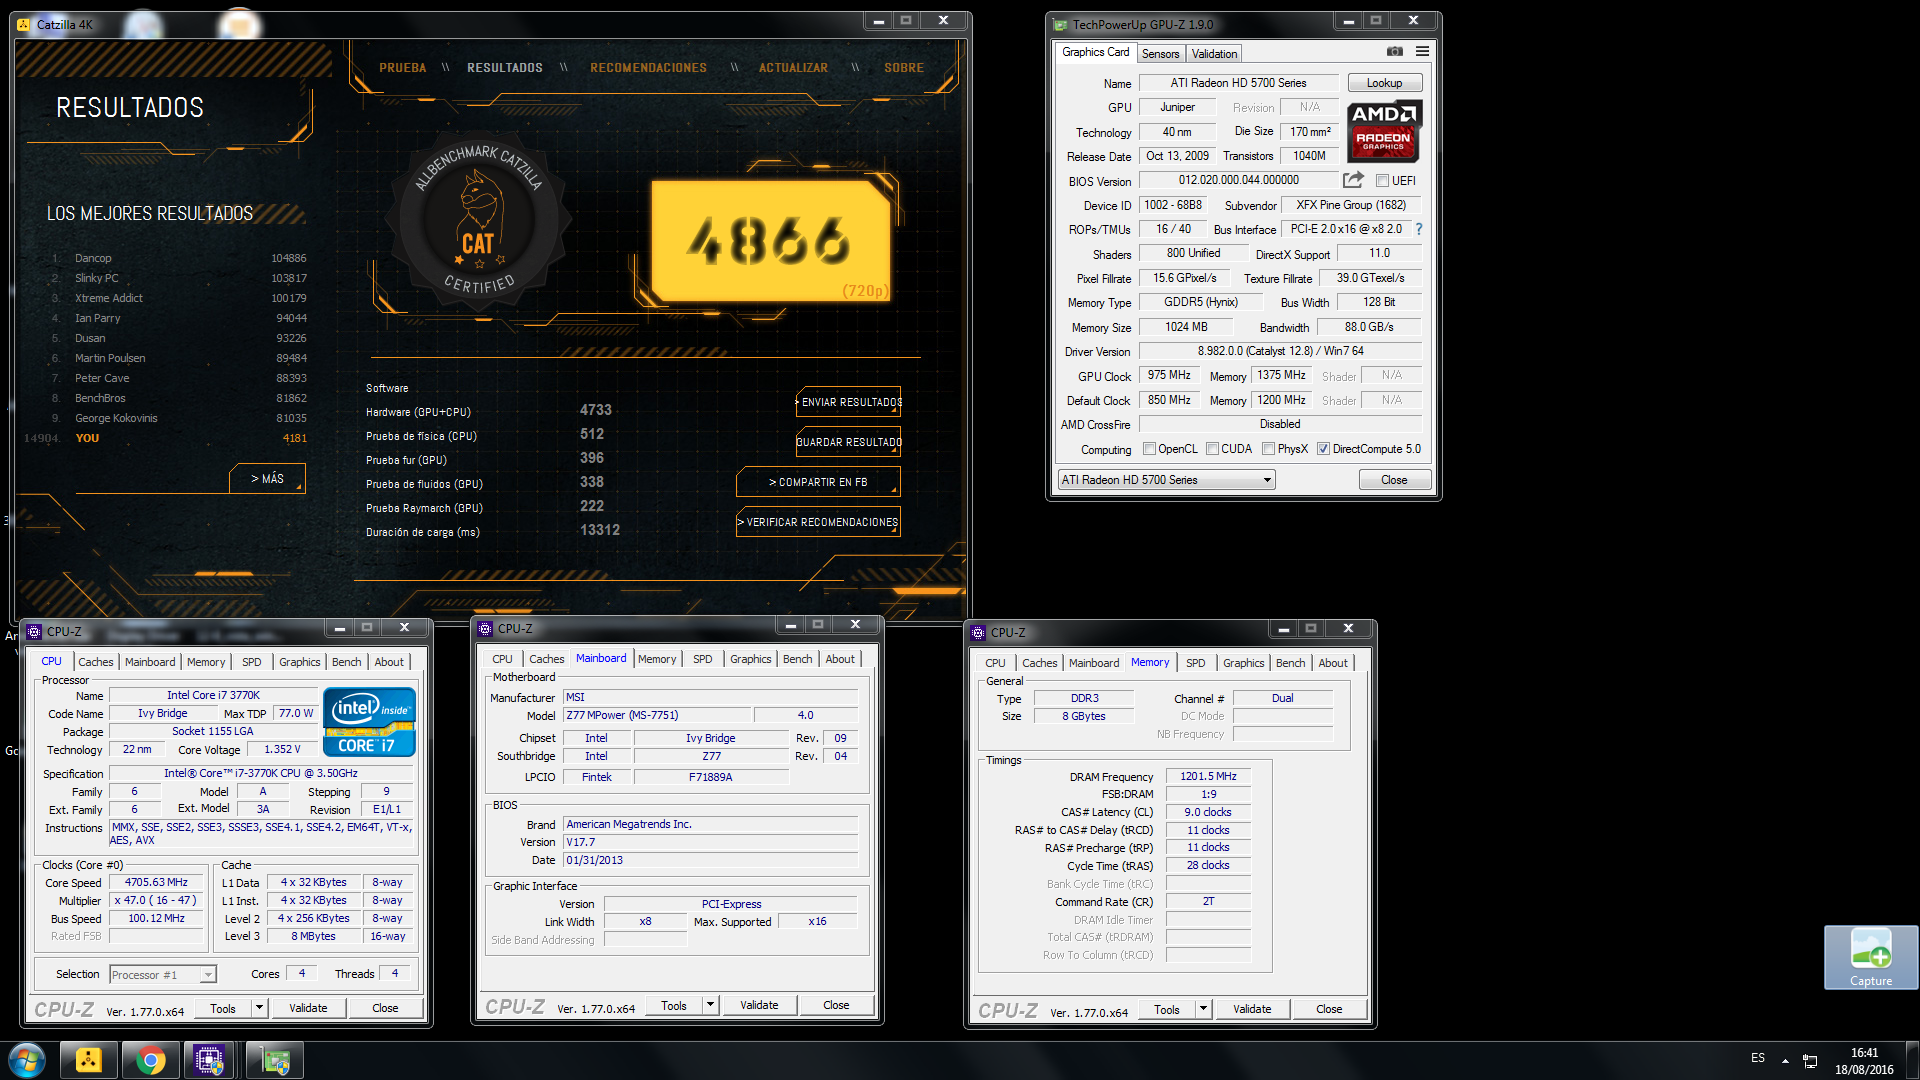Screen dimensions: 1920x1080
Task: Click the Intel Core i7 logo in CPU-Z
Action: 369,722
